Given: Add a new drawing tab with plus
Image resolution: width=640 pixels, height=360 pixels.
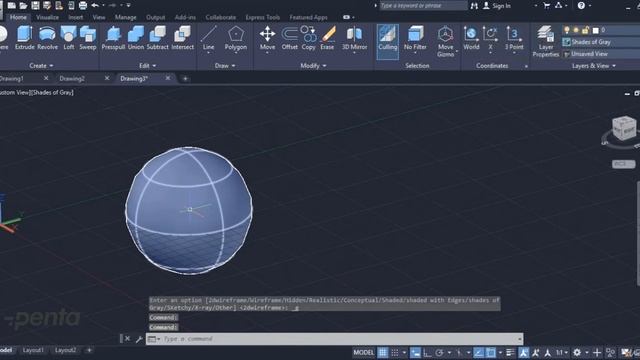Looking at the screenshot, I should coord(185,78).
